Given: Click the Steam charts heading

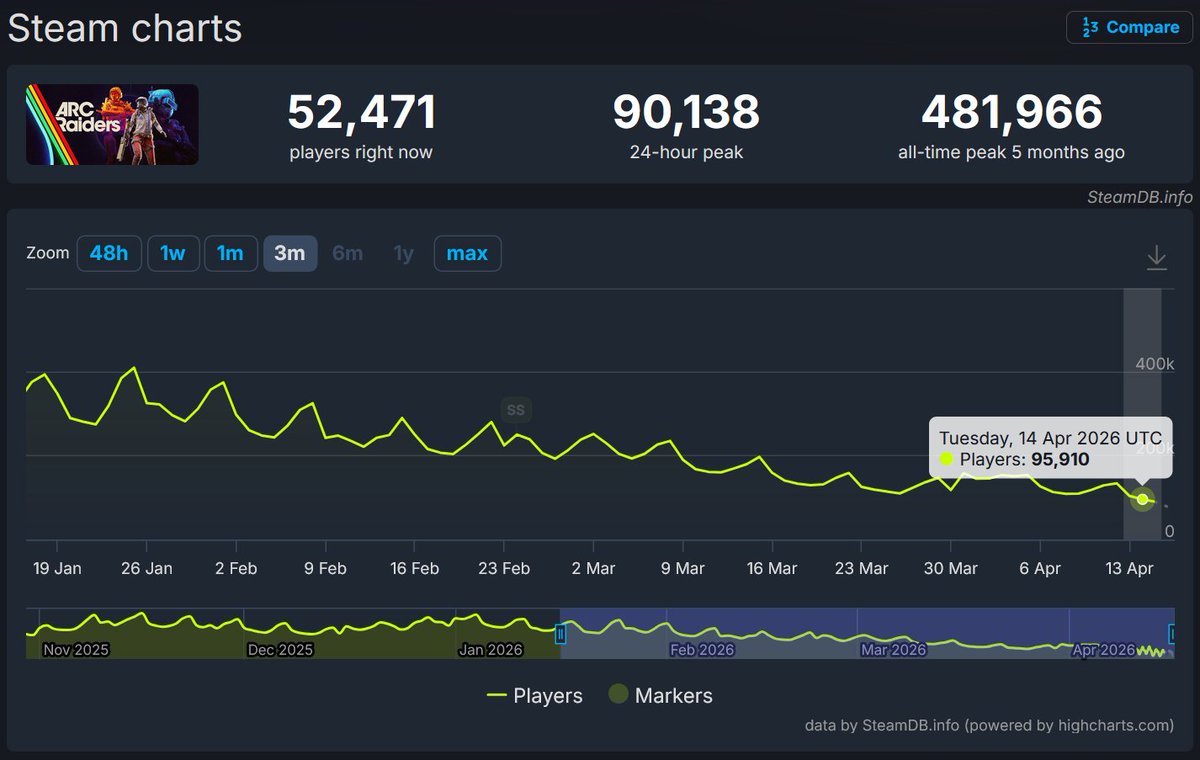Looking at the screenshot, I should click(125, 28).
